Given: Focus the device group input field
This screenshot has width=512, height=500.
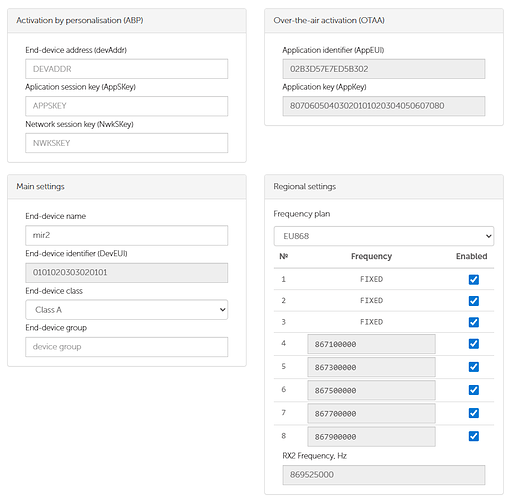Looking at the screenshot, I should pos(127,347).
